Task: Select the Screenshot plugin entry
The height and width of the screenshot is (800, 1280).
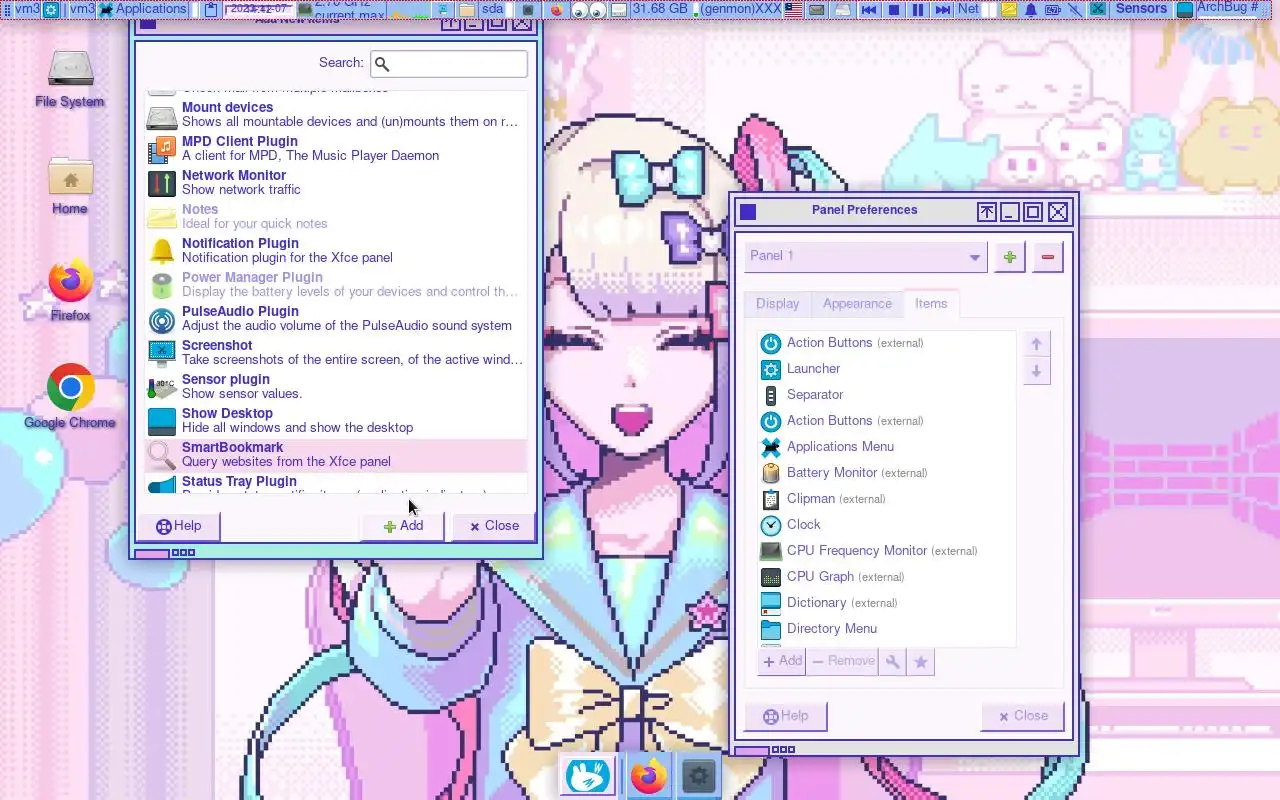Action: point(336,352)
